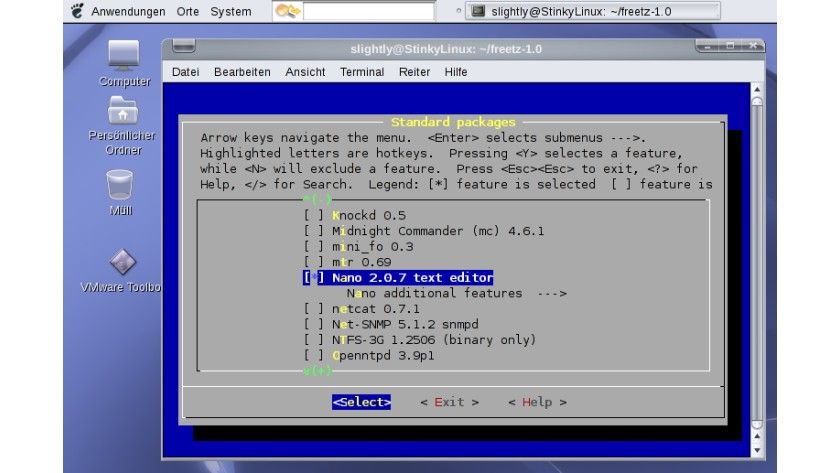The image size is (840, 473).
Task: Click the terminal vertical scrollbar track
Action: click(757, 262)
